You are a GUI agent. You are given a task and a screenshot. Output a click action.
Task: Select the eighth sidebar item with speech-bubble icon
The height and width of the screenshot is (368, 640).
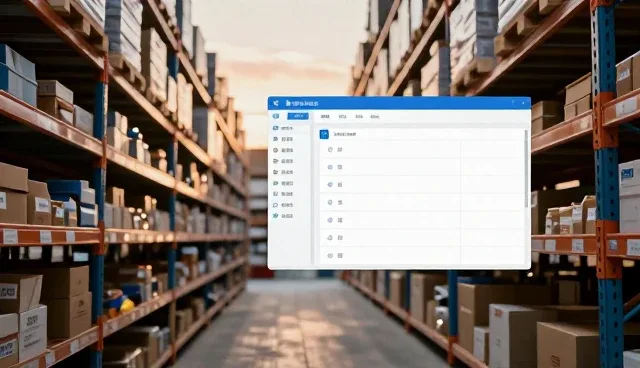coord(283,205)
